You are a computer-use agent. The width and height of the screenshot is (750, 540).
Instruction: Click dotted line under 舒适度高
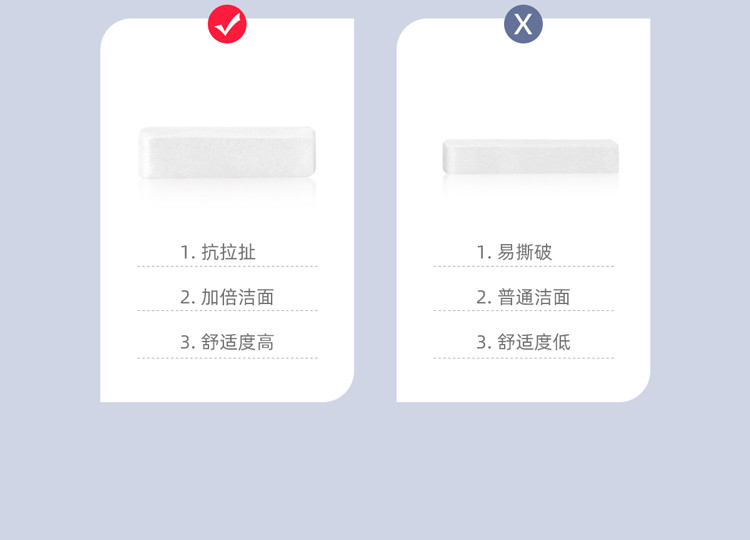[x=227, y=358]
